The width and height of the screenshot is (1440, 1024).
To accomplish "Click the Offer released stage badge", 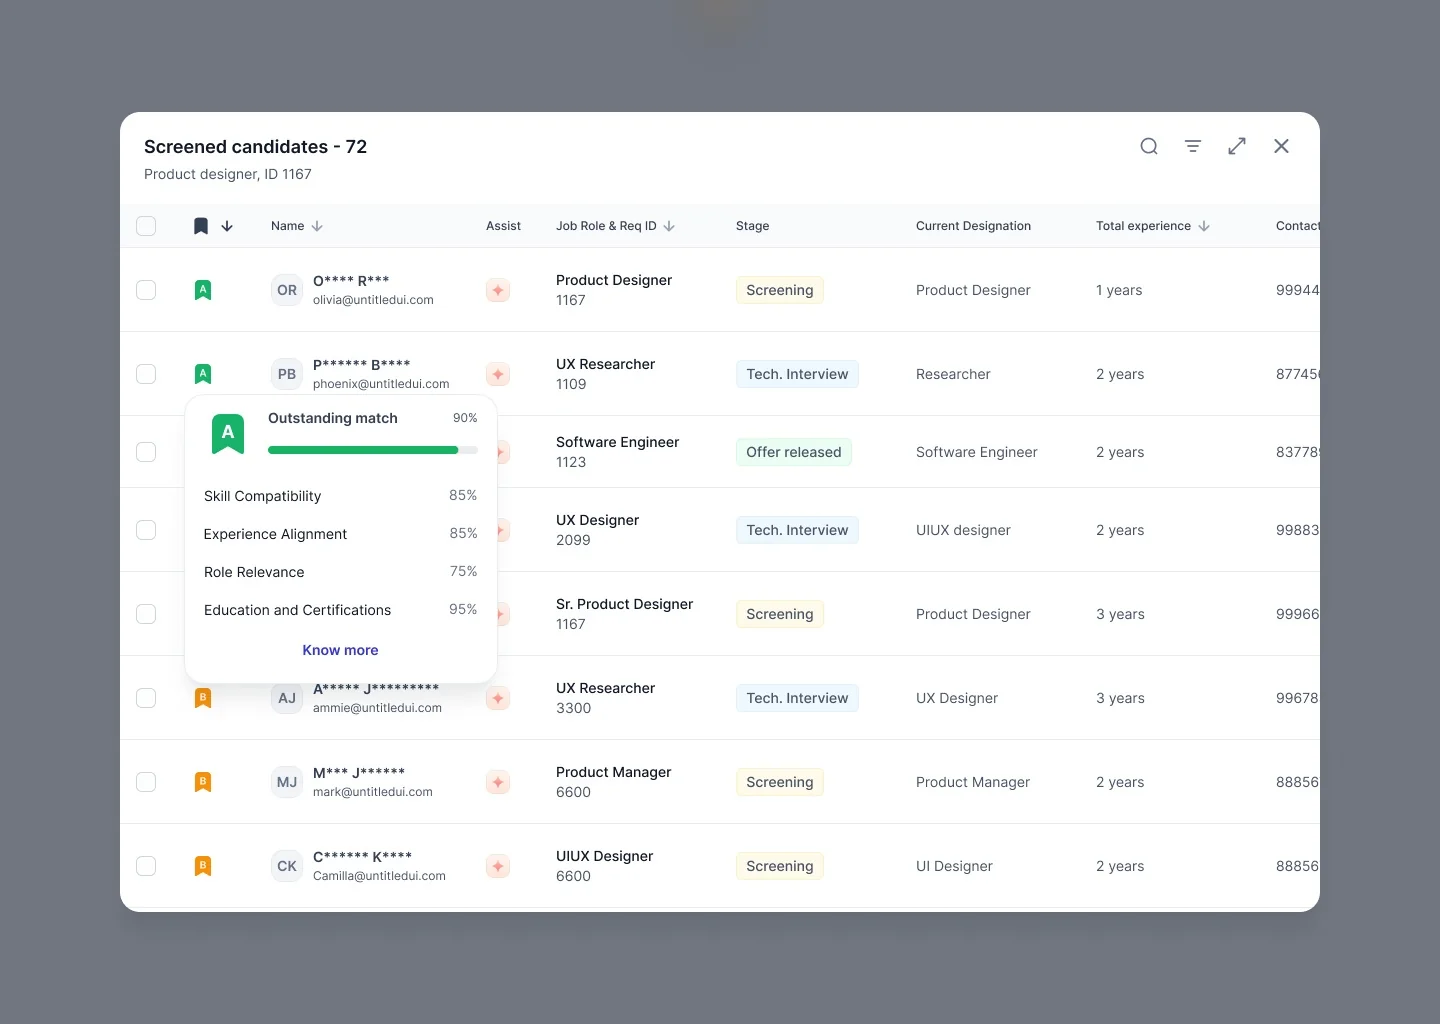I will [x=793, y=452].
